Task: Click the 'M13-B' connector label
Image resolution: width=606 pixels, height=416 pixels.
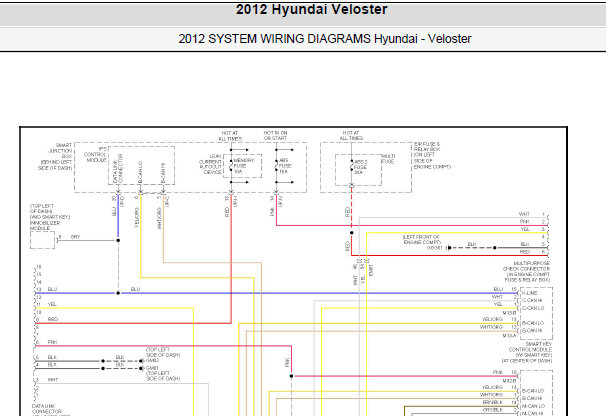Action: pyautogui.click(x=509, y=313)
